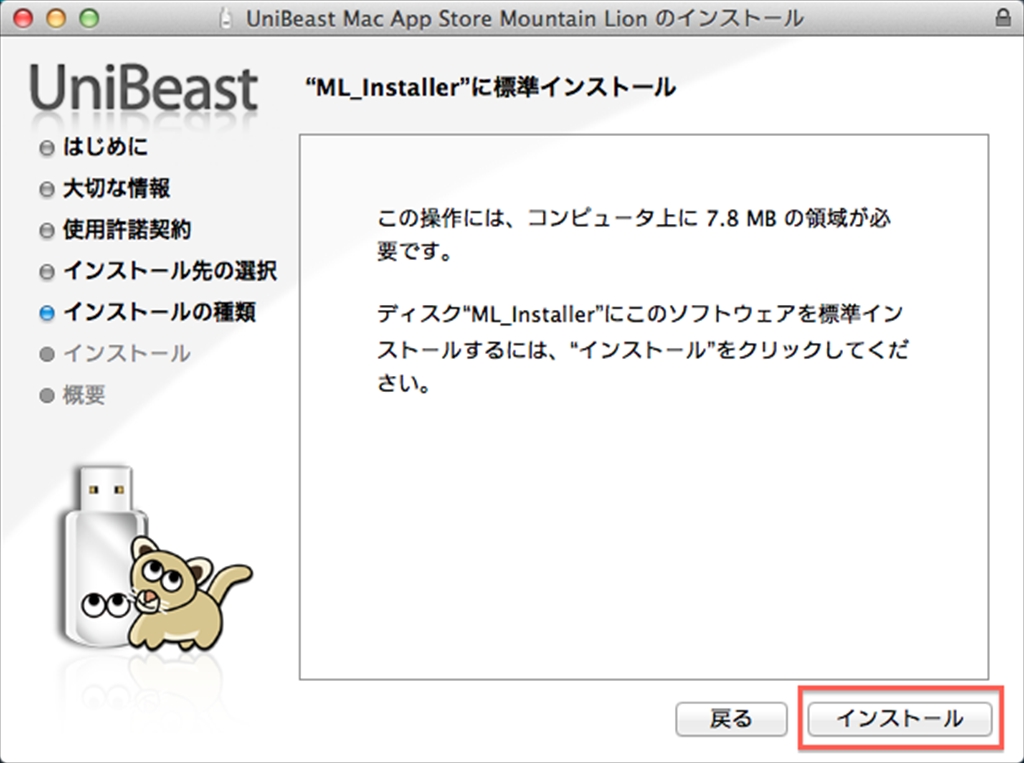Click the blue bullet beside インストールの種類
1024x763 pixels.
click(x=46, y=313)
